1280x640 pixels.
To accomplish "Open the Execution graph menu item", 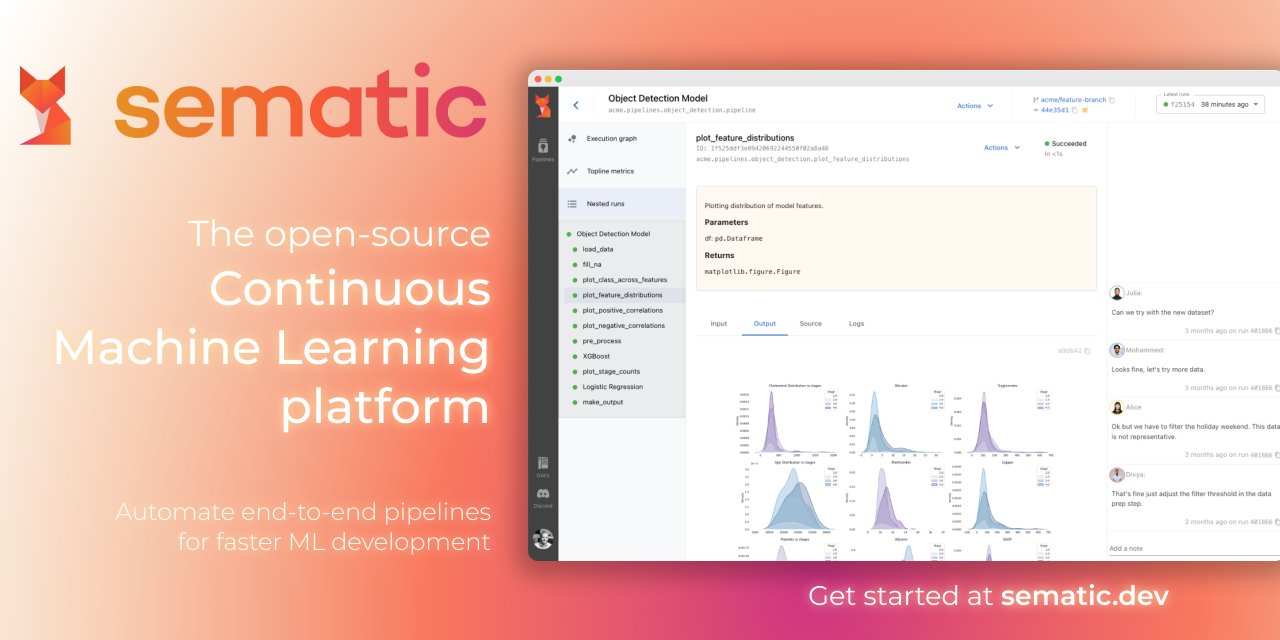I will pos(622,139).
